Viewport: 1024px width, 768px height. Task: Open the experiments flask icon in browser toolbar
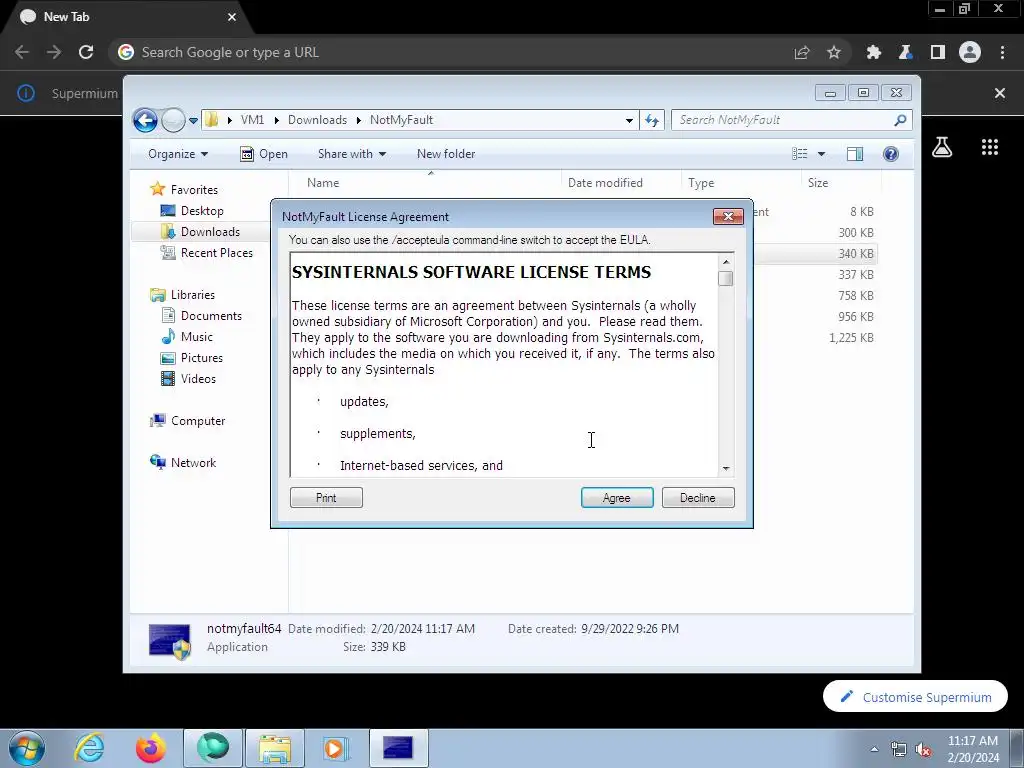[906, 52]
